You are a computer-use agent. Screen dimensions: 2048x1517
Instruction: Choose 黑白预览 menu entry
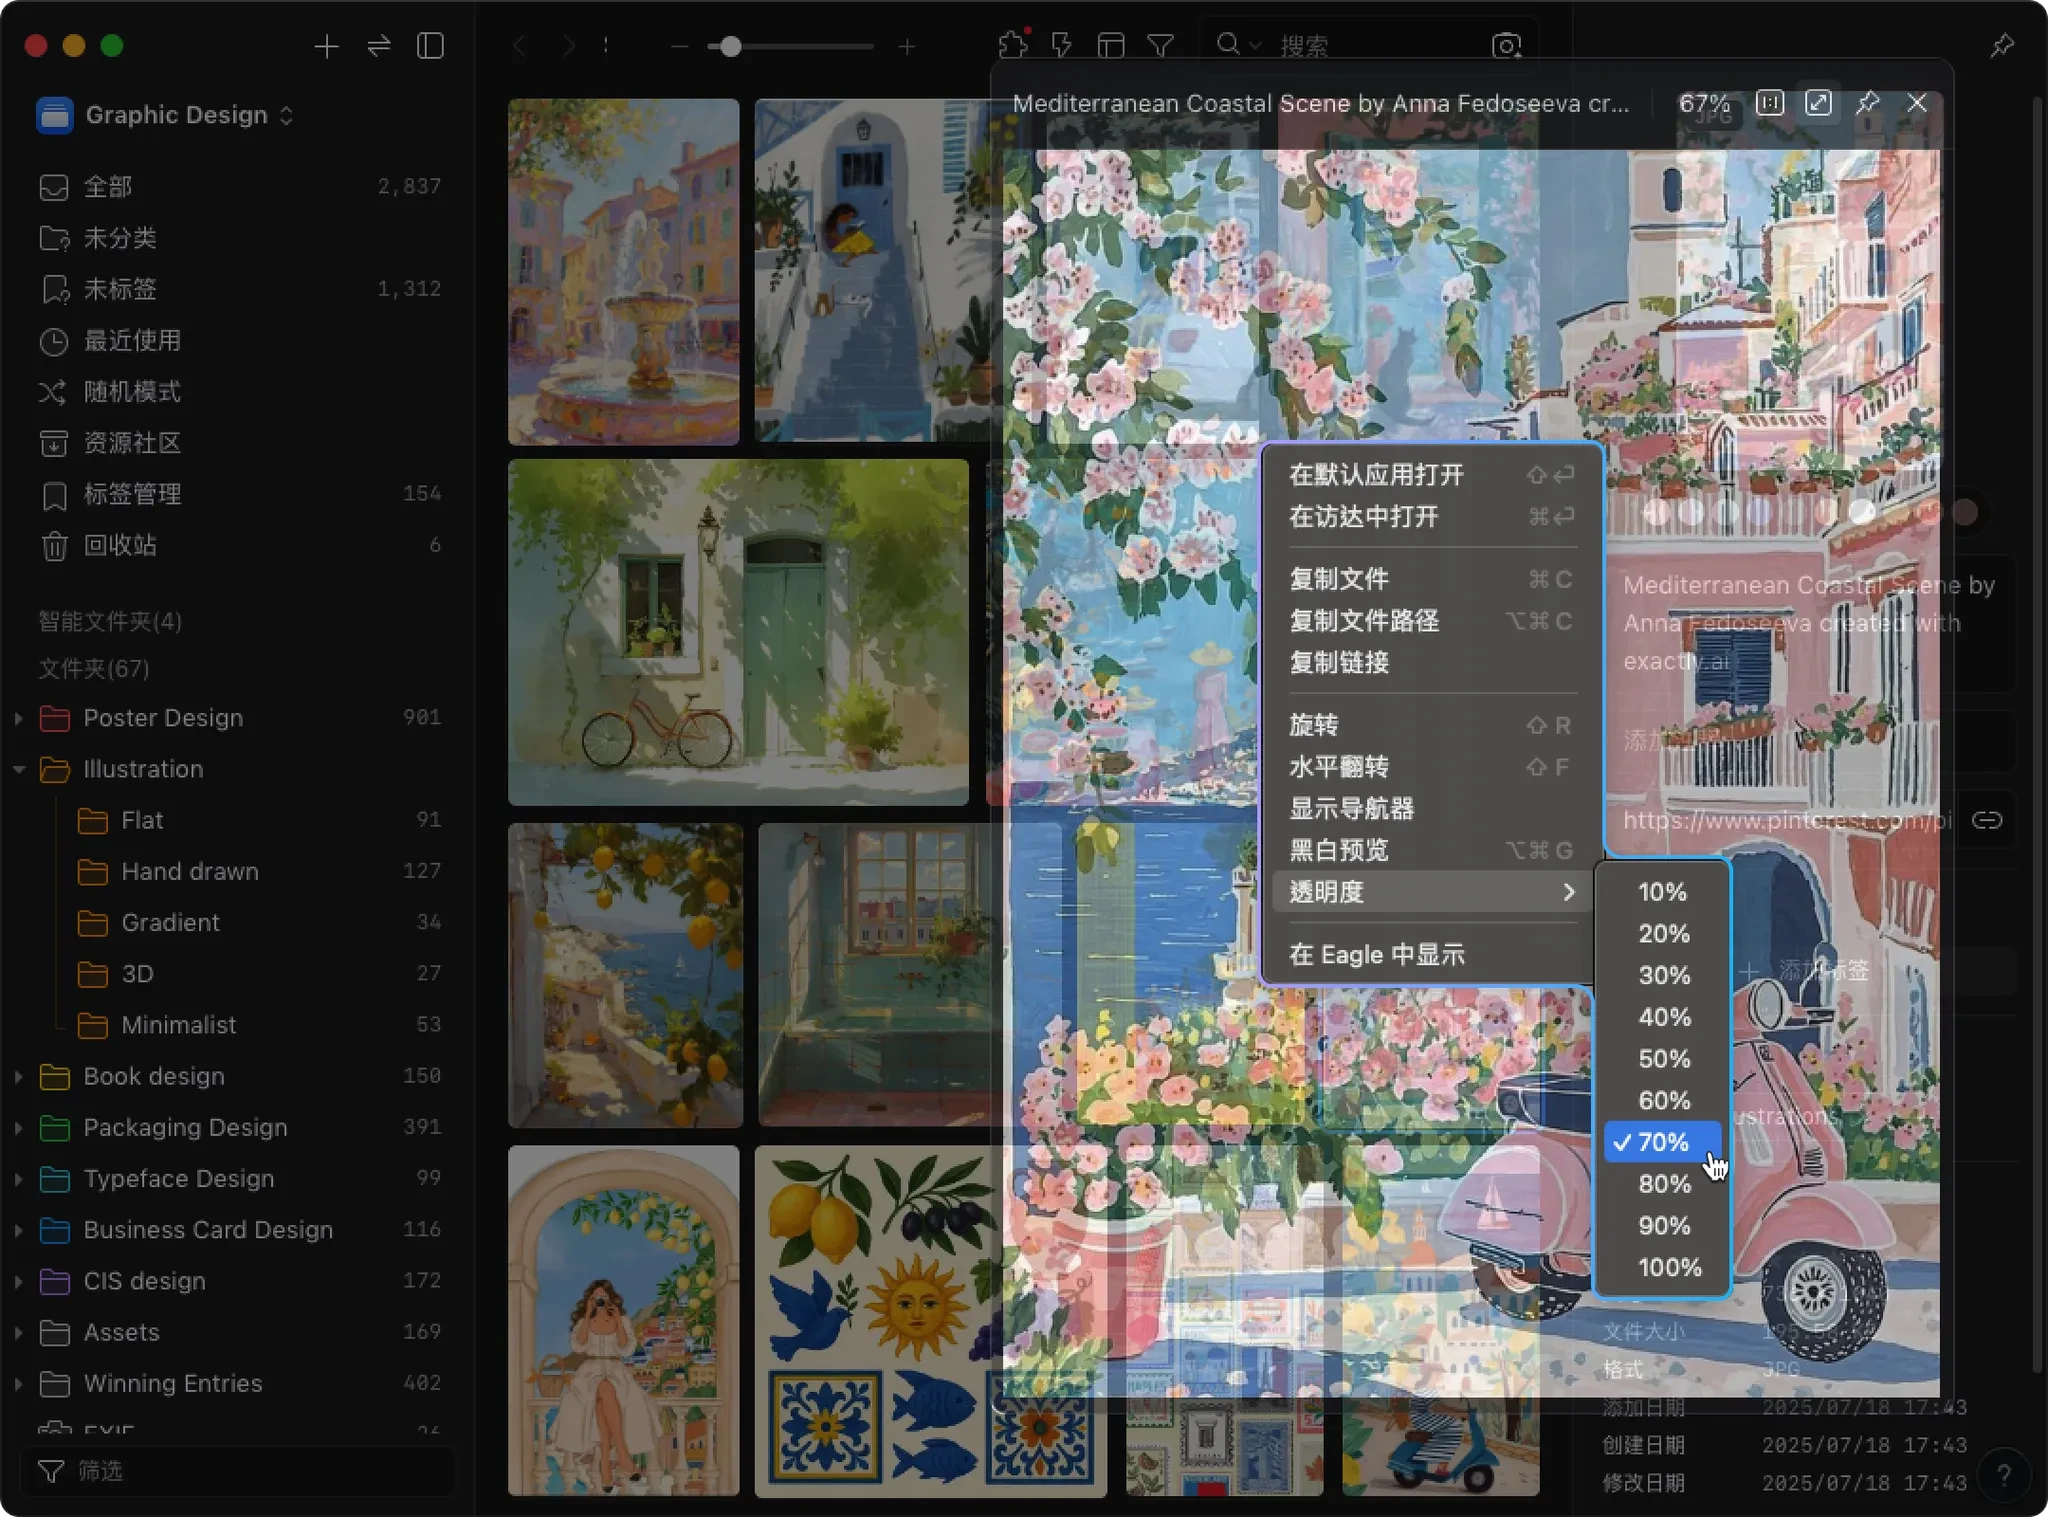coord(1432,850)
